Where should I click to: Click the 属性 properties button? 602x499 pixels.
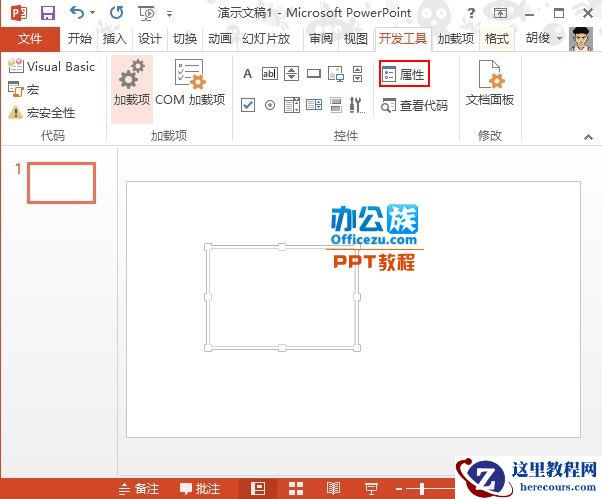click(404, 73)
